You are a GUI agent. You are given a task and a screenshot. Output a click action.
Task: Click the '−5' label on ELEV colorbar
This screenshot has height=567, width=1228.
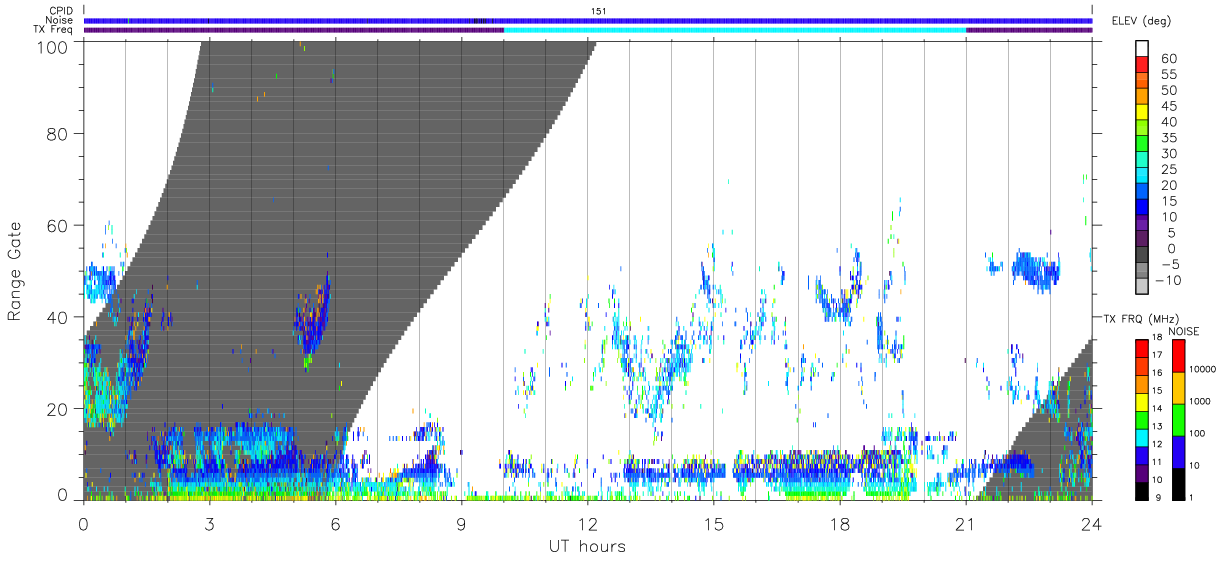click(1168, 264)
